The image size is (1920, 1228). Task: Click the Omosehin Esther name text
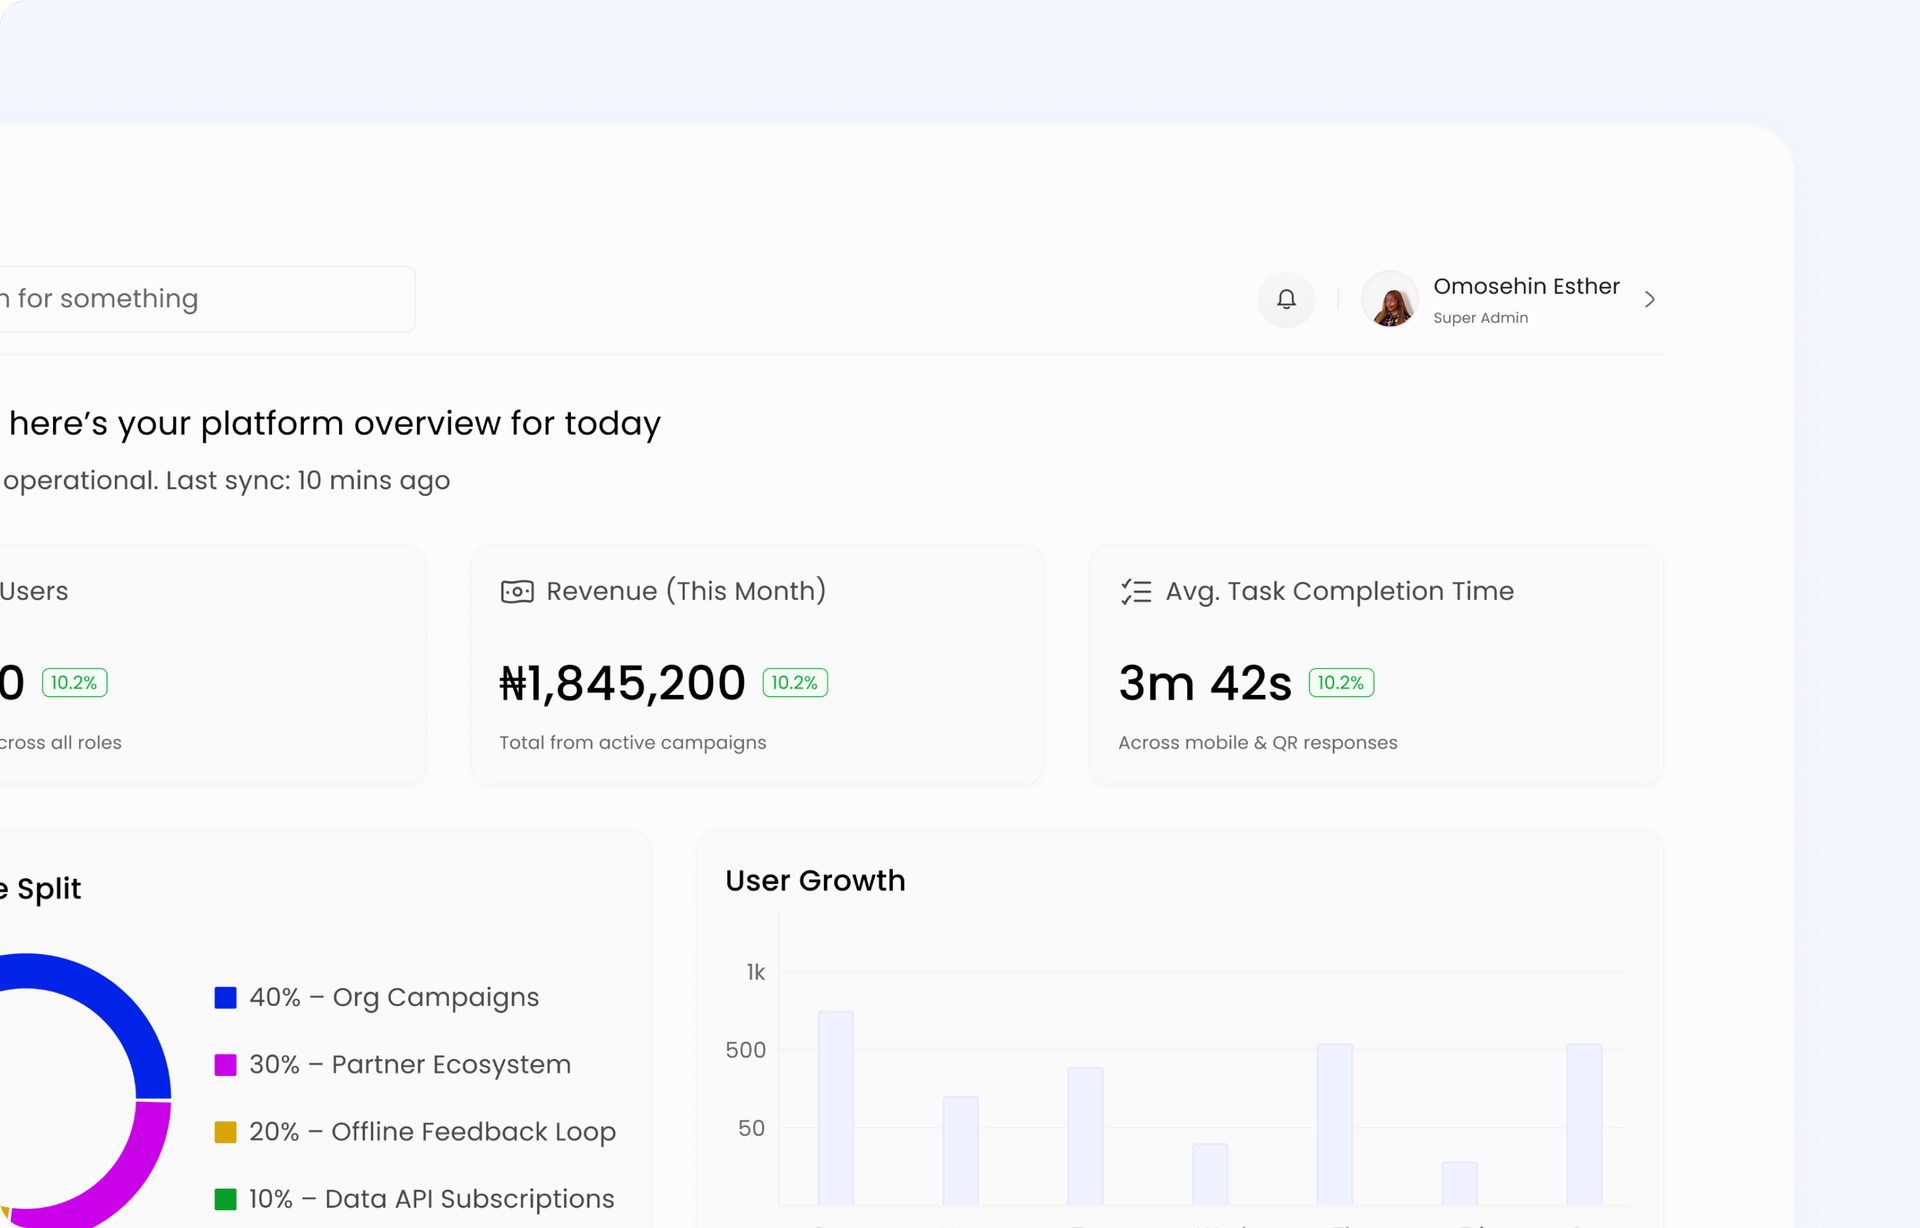tap(1526, 286)
